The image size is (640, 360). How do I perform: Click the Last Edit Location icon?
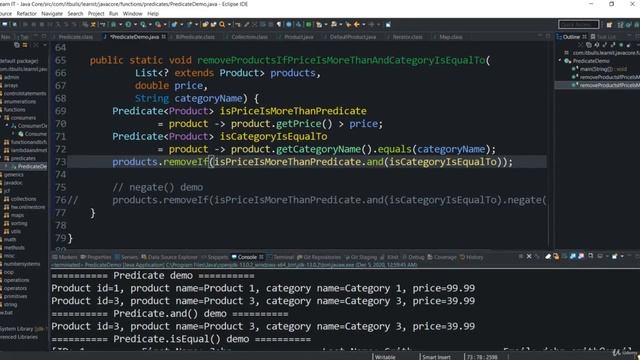point(348,24)
